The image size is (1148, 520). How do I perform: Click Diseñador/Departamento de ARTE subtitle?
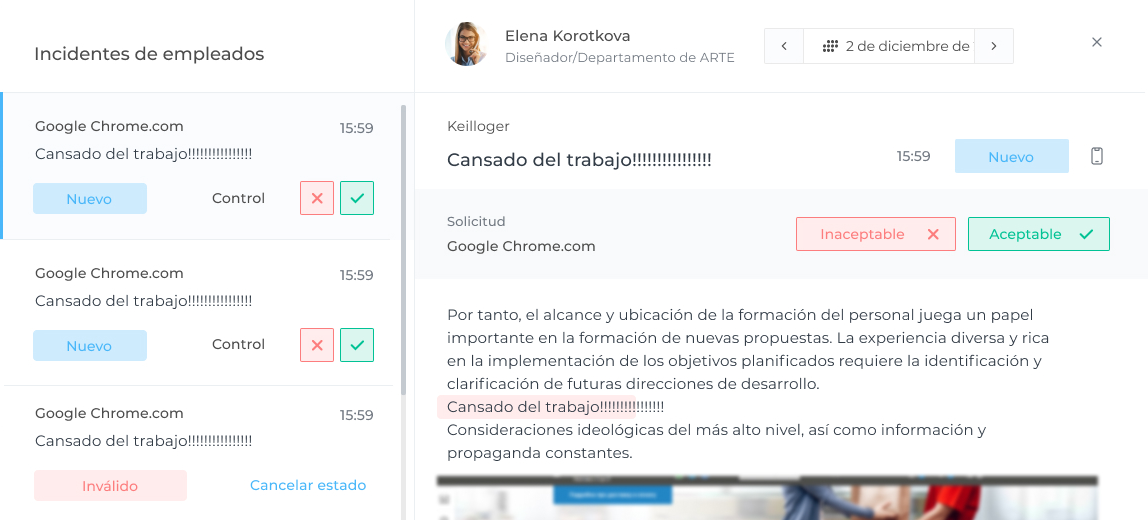point(619,57)
